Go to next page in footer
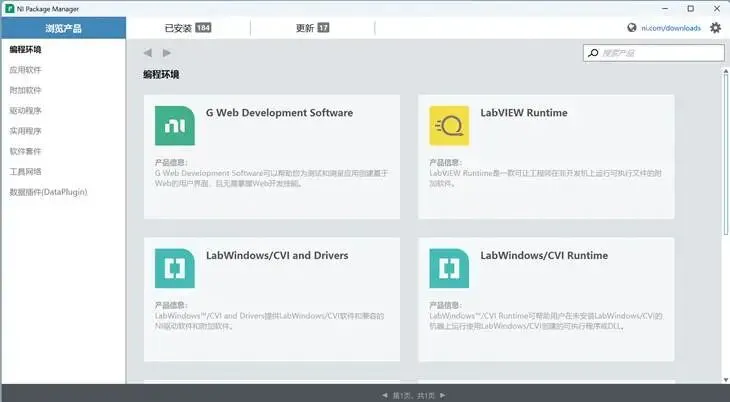This screenshot has width=730, height=402. point(442,395)
